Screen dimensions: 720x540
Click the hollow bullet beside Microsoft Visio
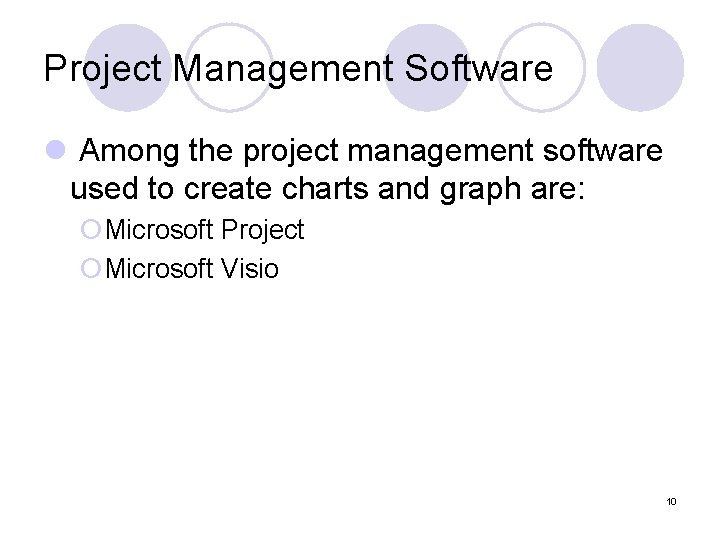click(91, 269)
